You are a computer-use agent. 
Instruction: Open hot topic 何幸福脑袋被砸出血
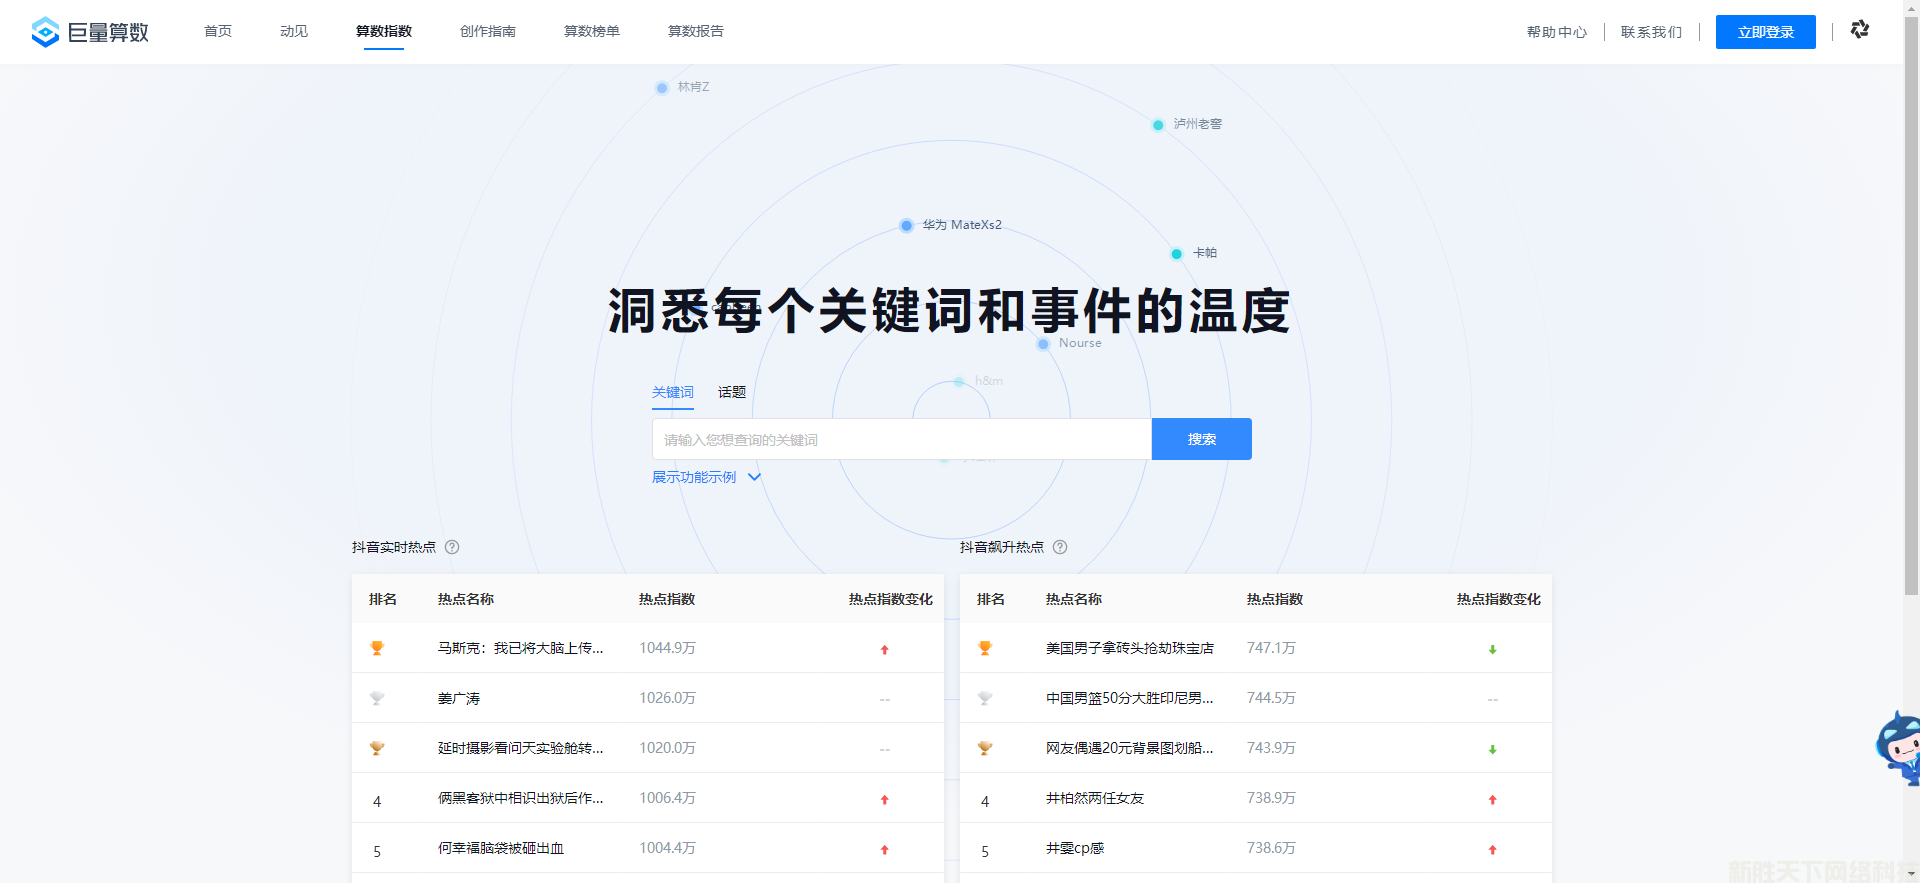(501, 848)
